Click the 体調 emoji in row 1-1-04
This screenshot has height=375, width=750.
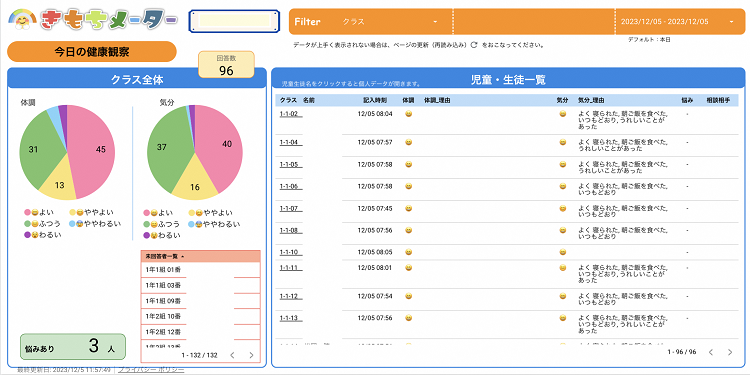(x=408, y=142)
